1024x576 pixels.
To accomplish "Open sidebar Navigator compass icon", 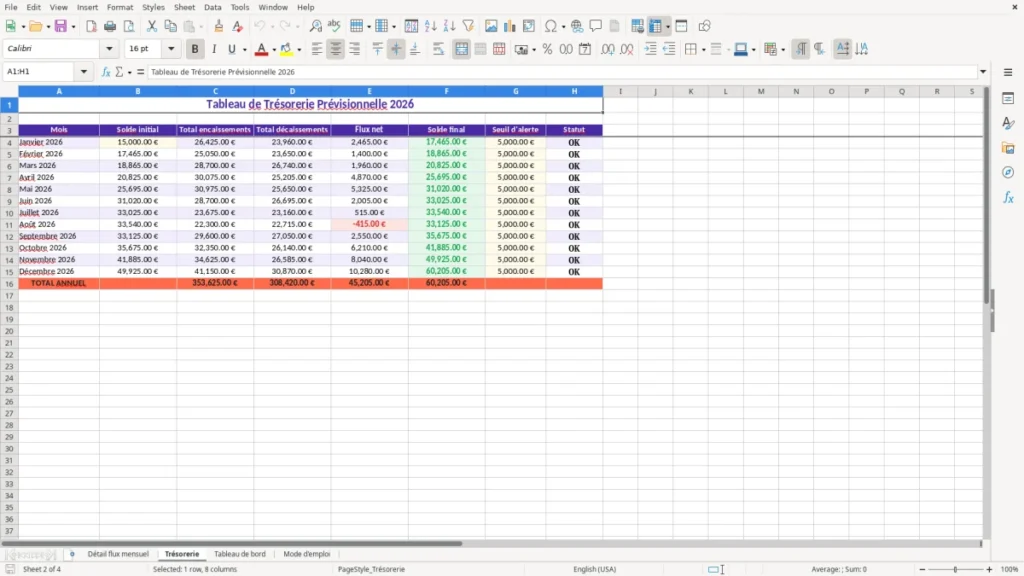I will [1008, 172].
